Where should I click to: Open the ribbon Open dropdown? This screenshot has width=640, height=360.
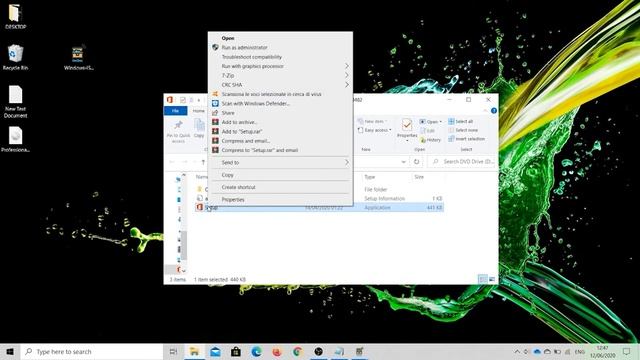pyautogui.click(x=431, y=122)
